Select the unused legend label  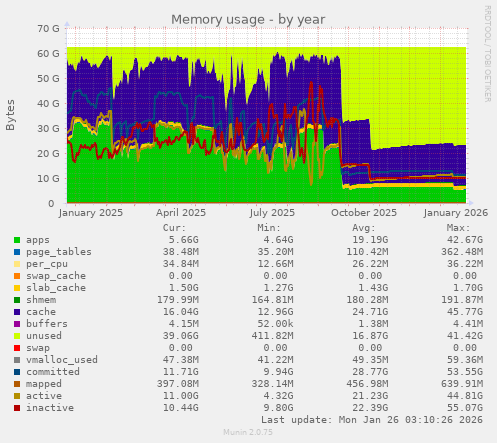point(44,336)
